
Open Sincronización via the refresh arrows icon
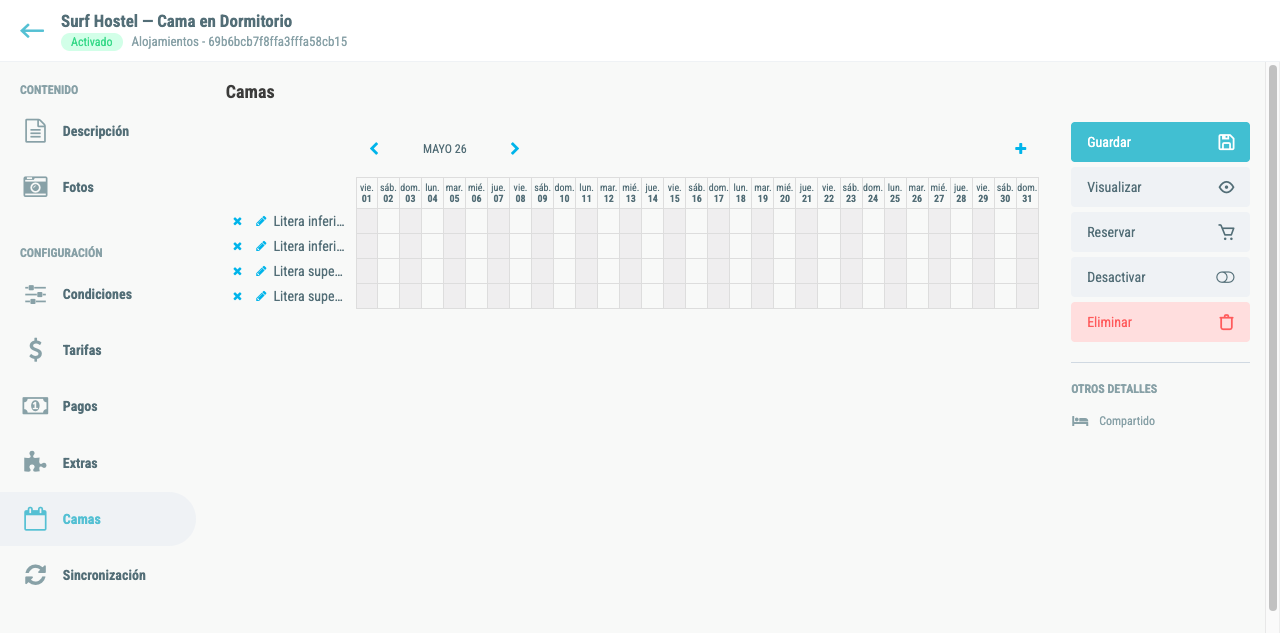tap(35, 575)
